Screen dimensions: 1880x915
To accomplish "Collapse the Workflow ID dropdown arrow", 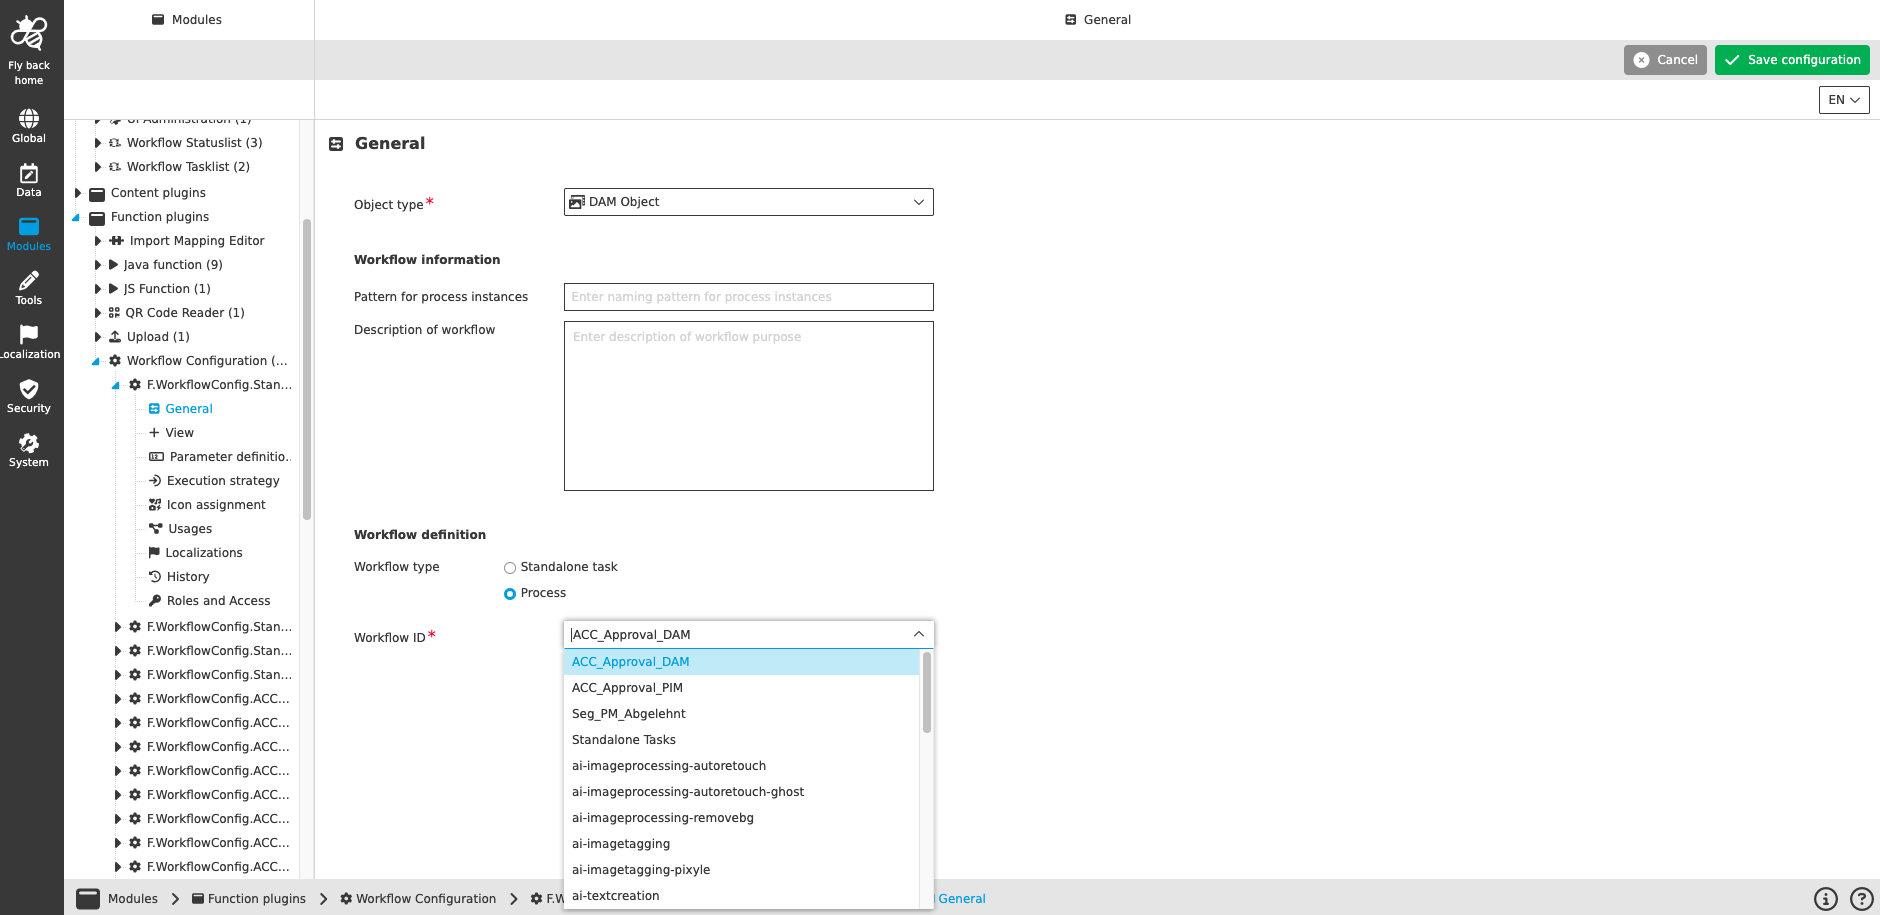I will tap(919, 635).
